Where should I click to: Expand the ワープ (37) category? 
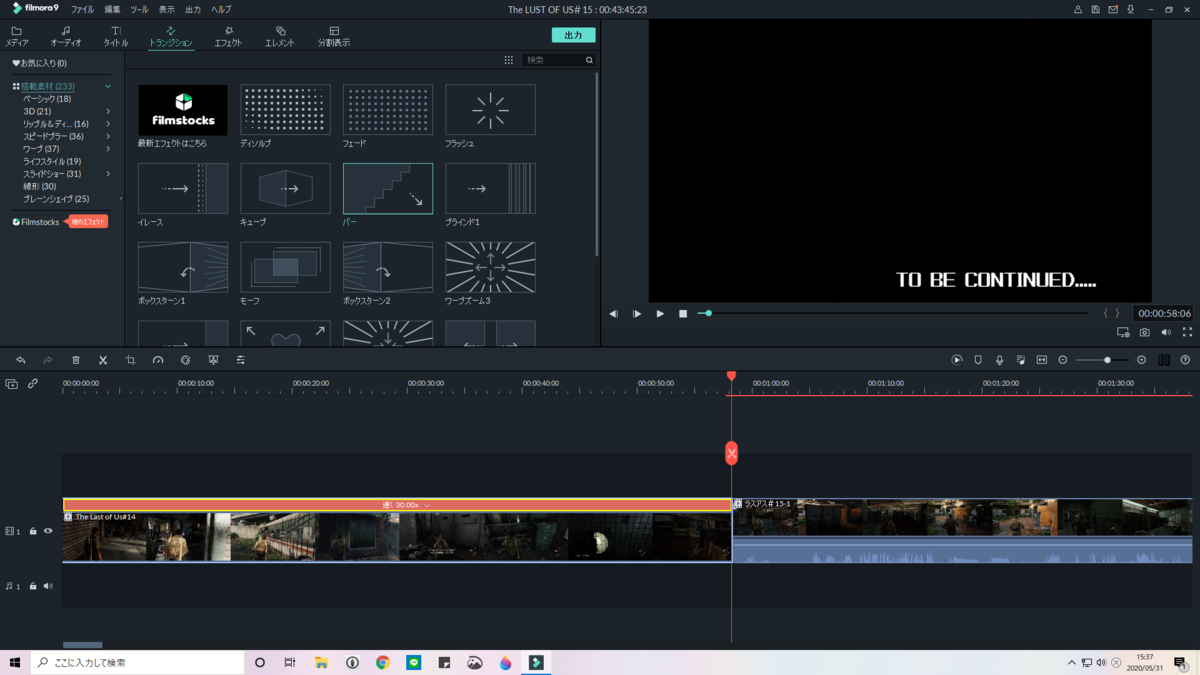click(x=108, y=149)
